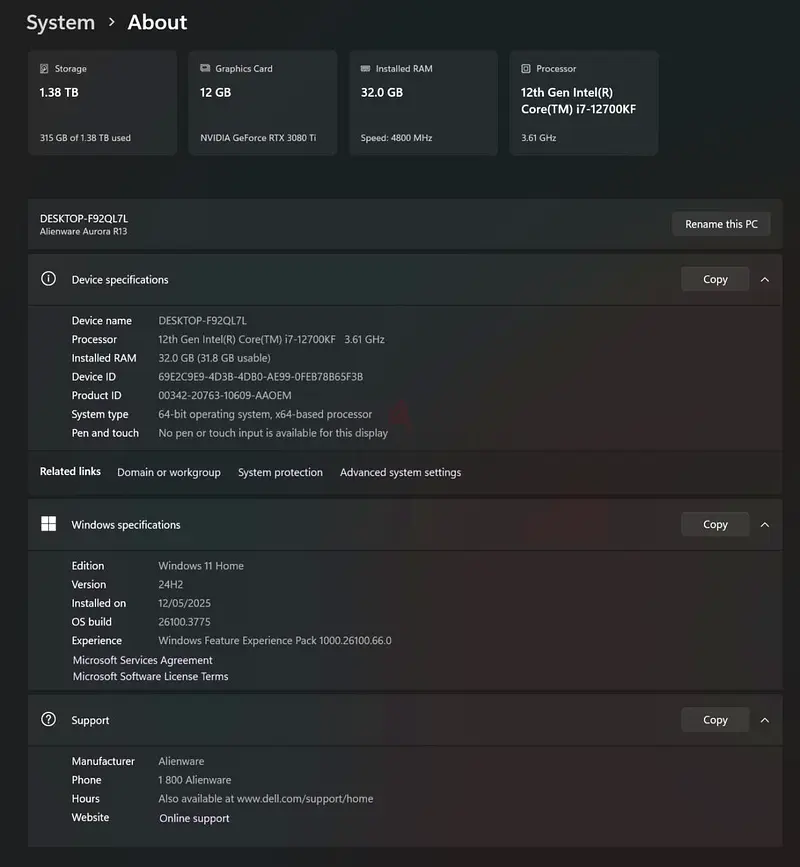Rename this PC
Viewport: 800px width, 867px height.
point(721,224)
